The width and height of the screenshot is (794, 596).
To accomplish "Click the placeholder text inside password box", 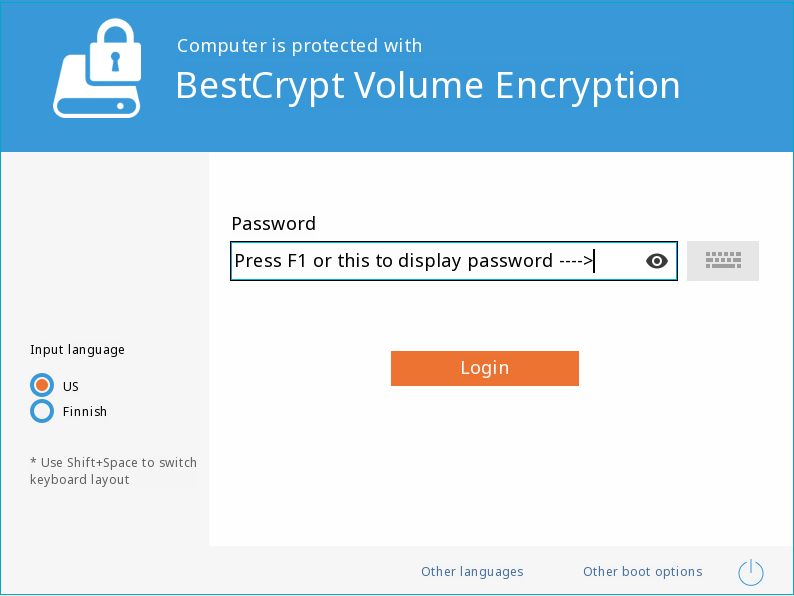I will coord(413,261).
